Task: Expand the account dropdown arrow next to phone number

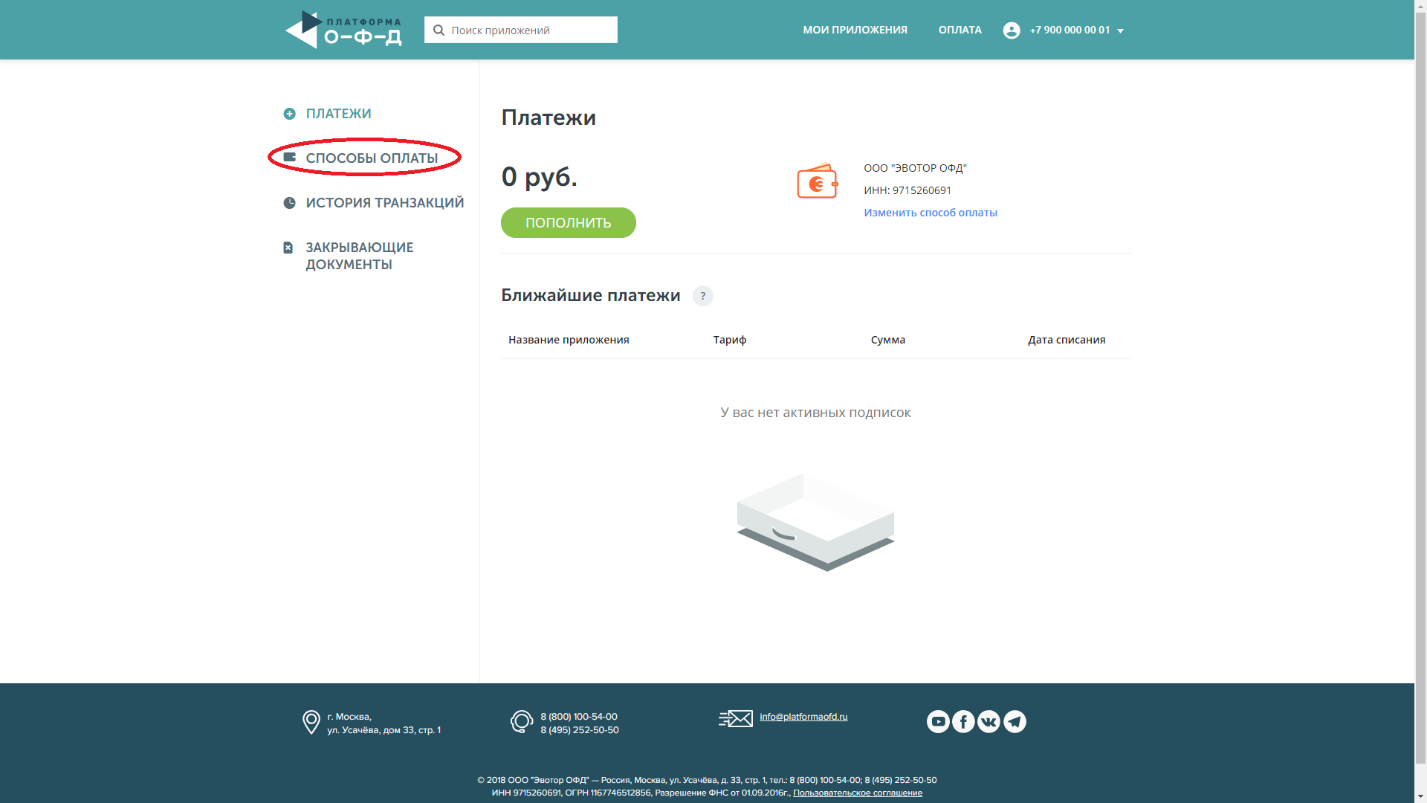Action: pos(1120,31)
